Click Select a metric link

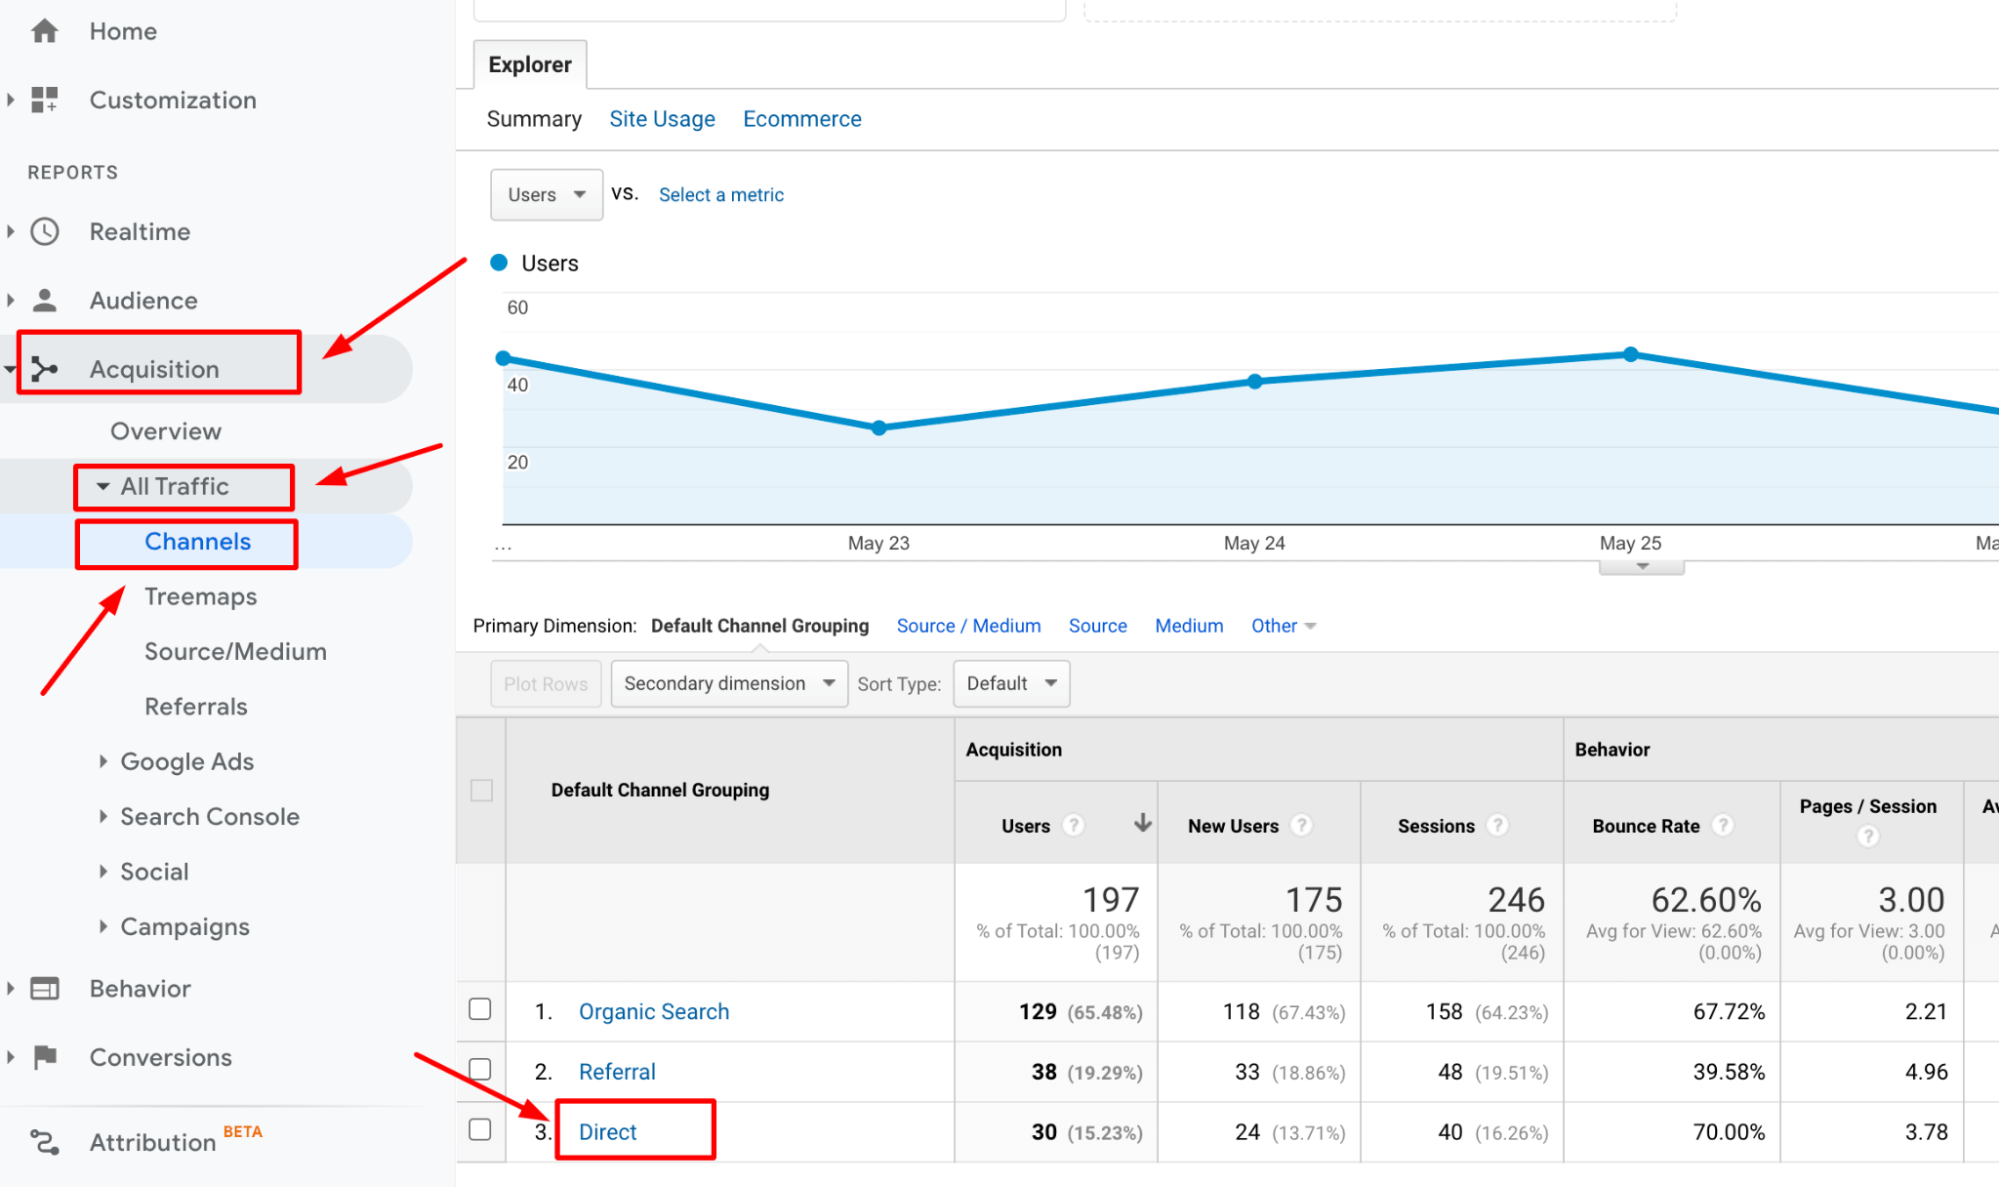(x=721, y=195)
